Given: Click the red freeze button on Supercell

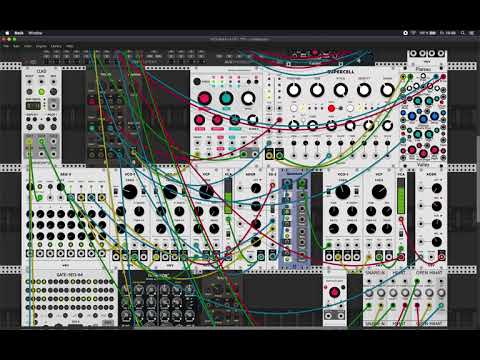Looking at the screenshot, I should [331, 108].
